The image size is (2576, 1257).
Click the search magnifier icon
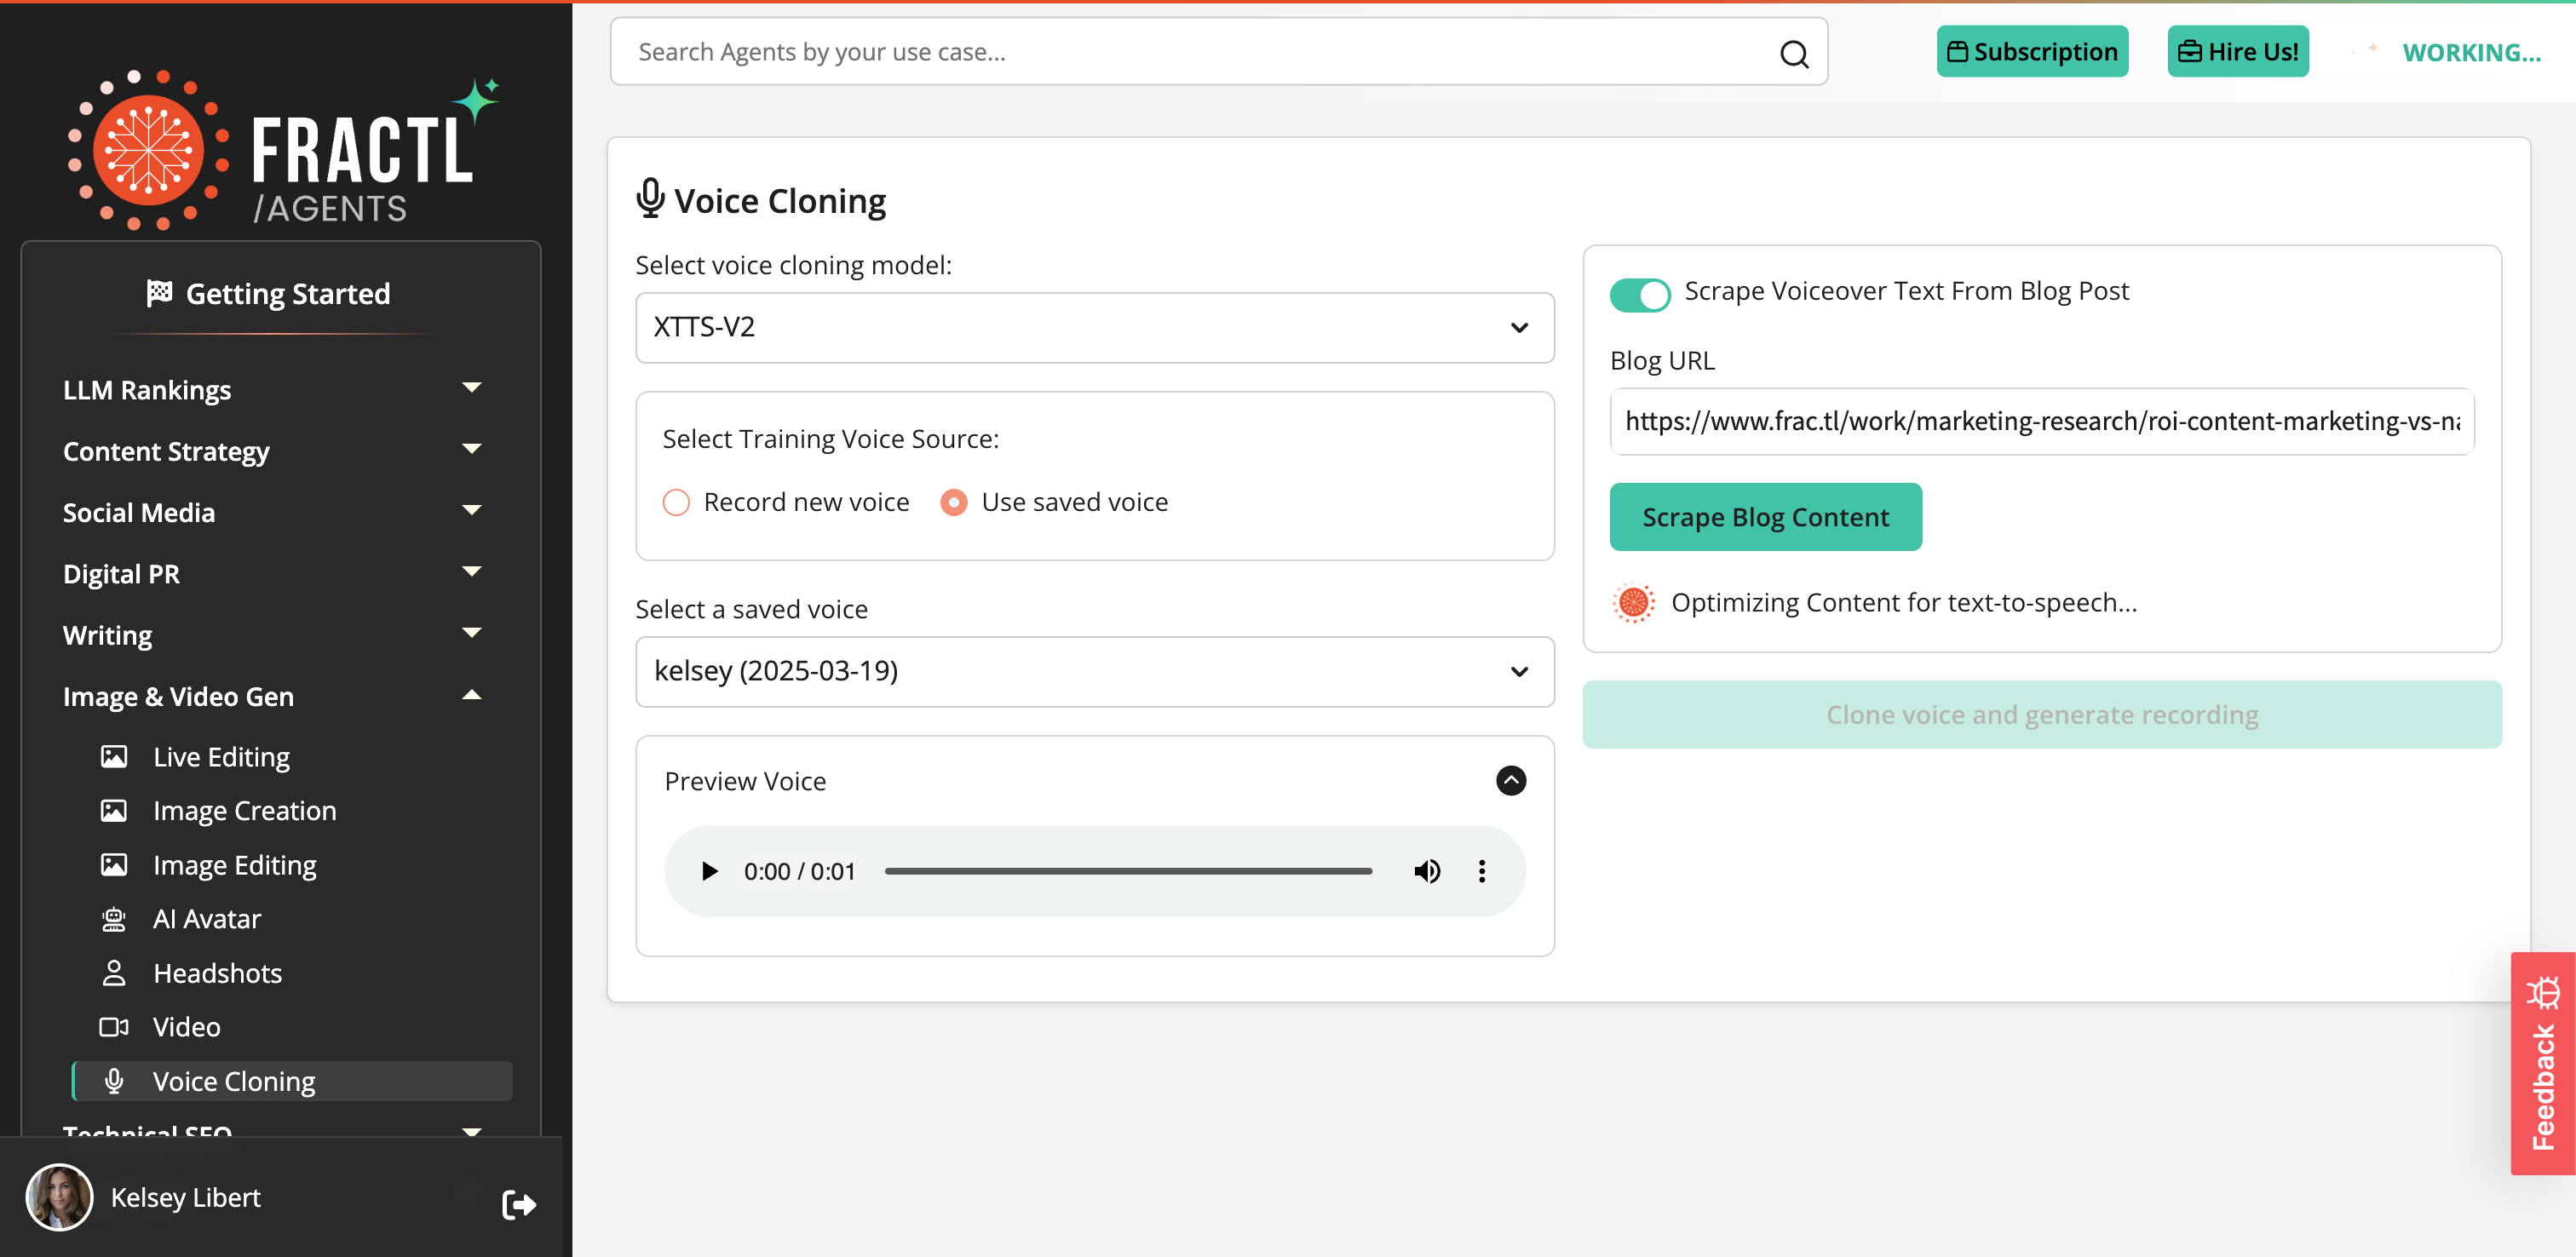[x=1795, y=54]
